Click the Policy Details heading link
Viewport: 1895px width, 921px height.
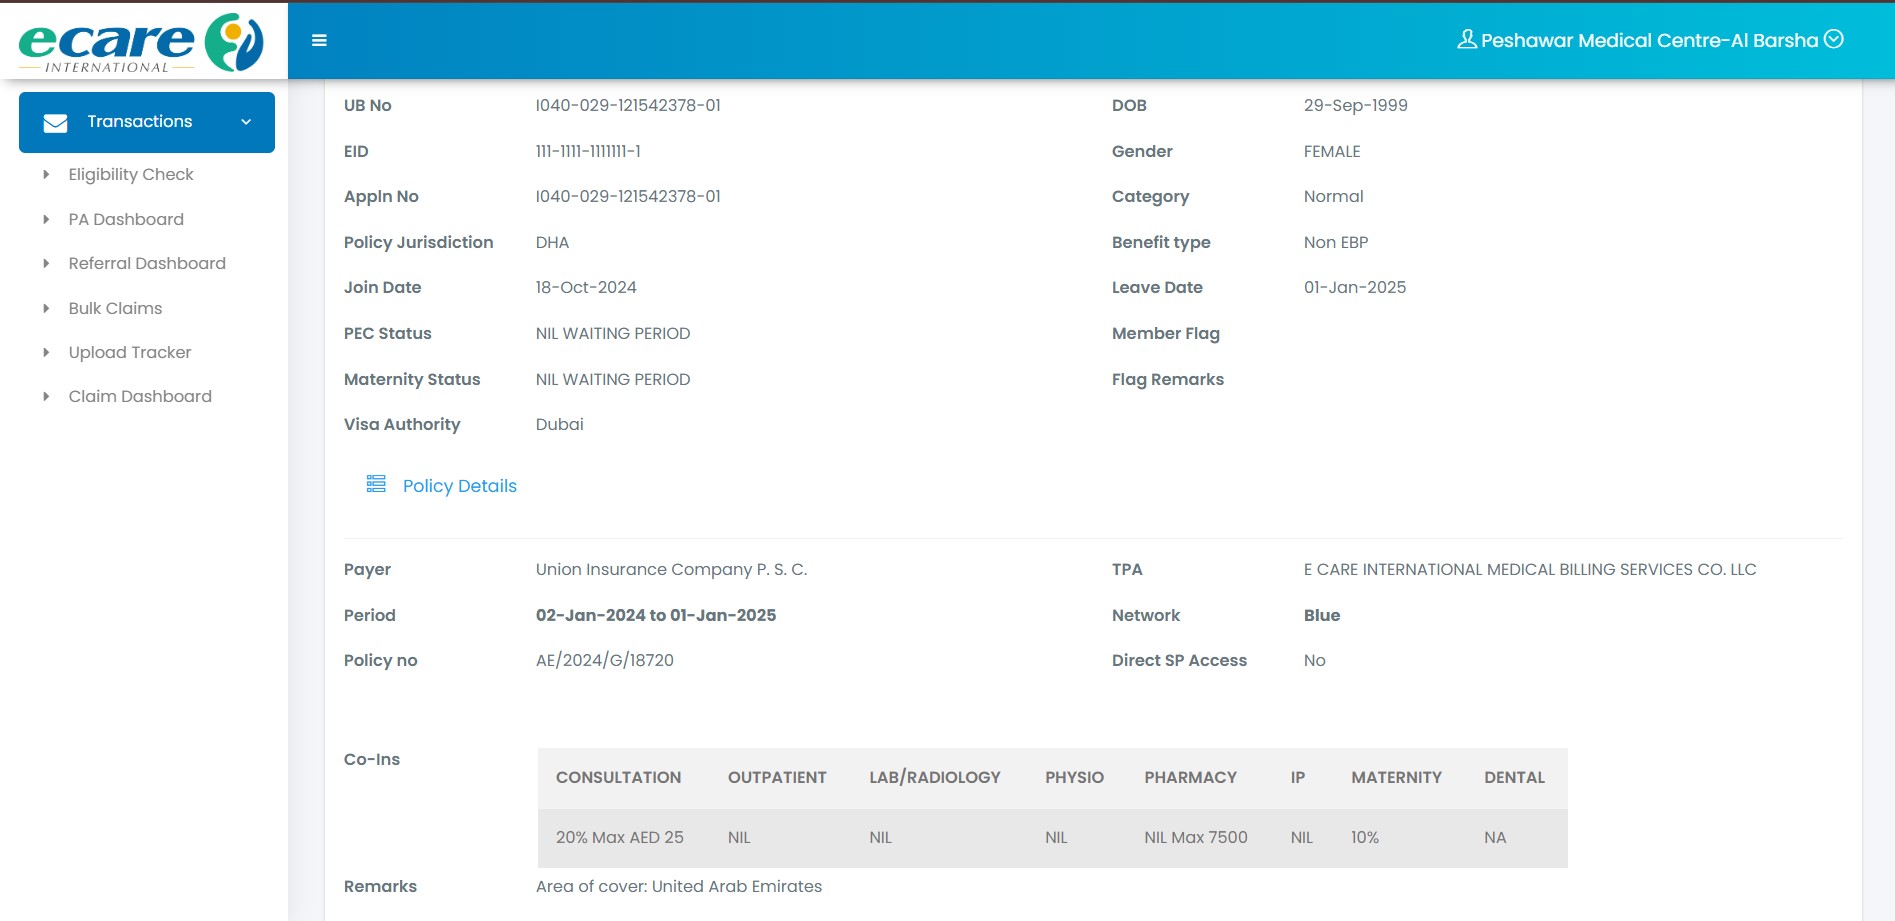[x=459, y=486]
